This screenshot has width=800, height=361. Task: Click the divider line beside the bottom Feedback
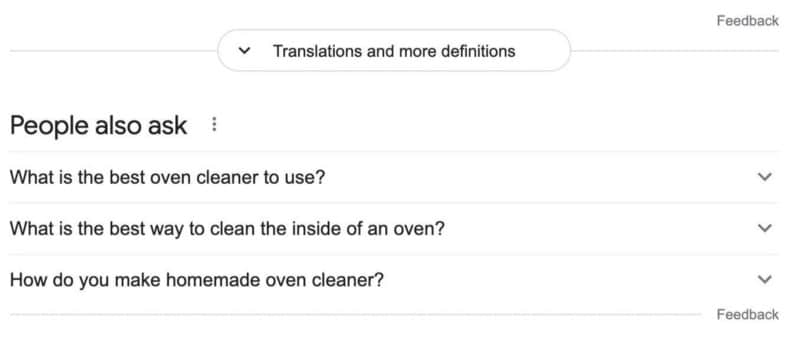(355, 314)
